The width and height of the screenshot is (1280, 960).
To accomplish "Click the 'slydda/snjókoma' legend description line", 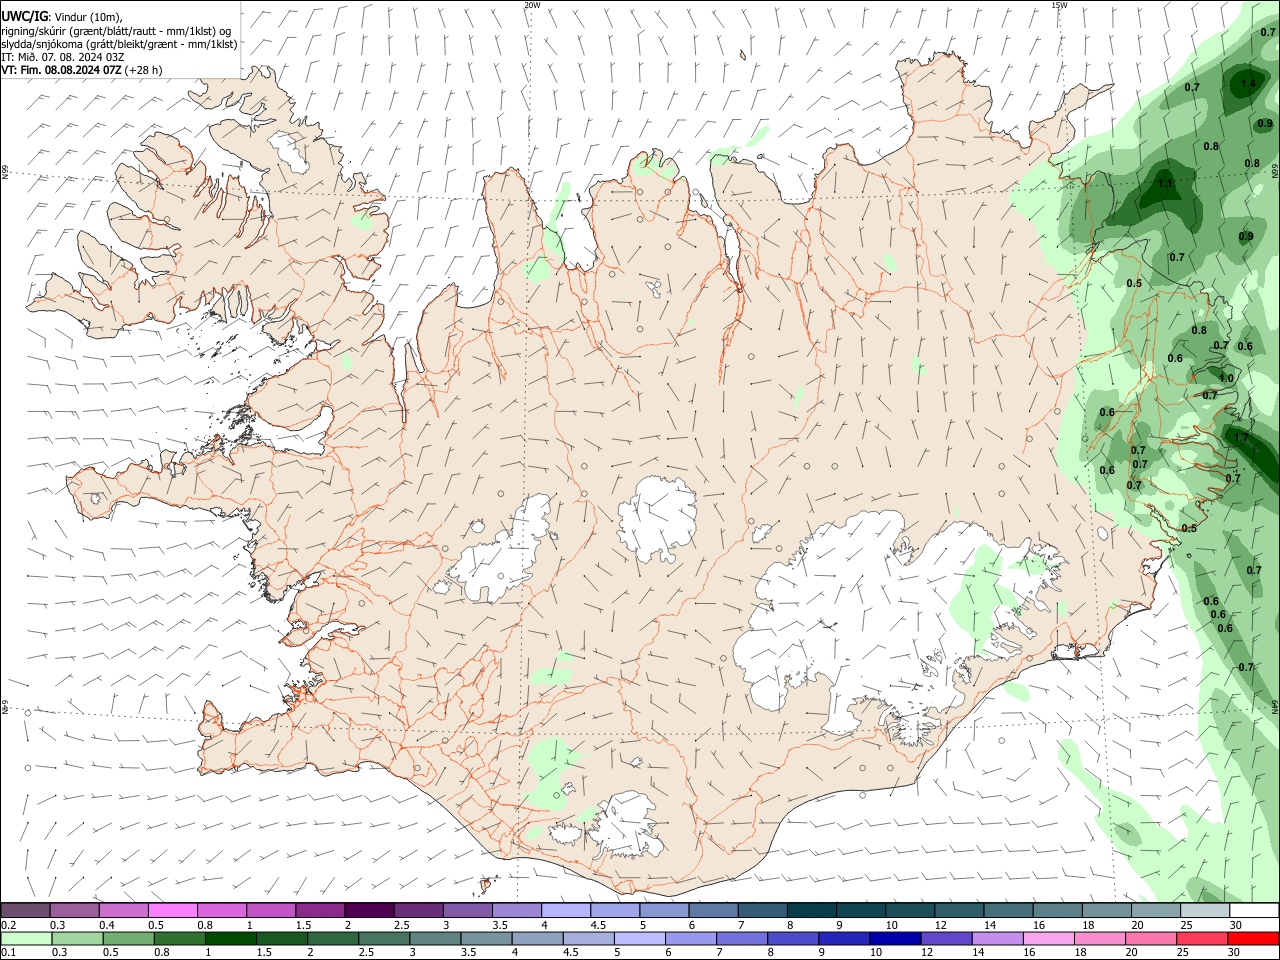I will (x=119, y=44).
